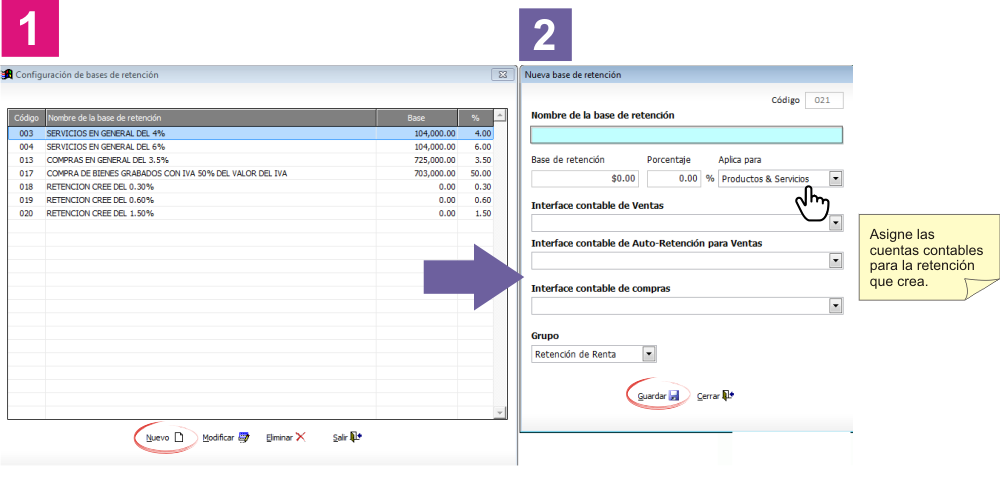Open the Interface contable de compras dropdown

click(x=835, y=306)
